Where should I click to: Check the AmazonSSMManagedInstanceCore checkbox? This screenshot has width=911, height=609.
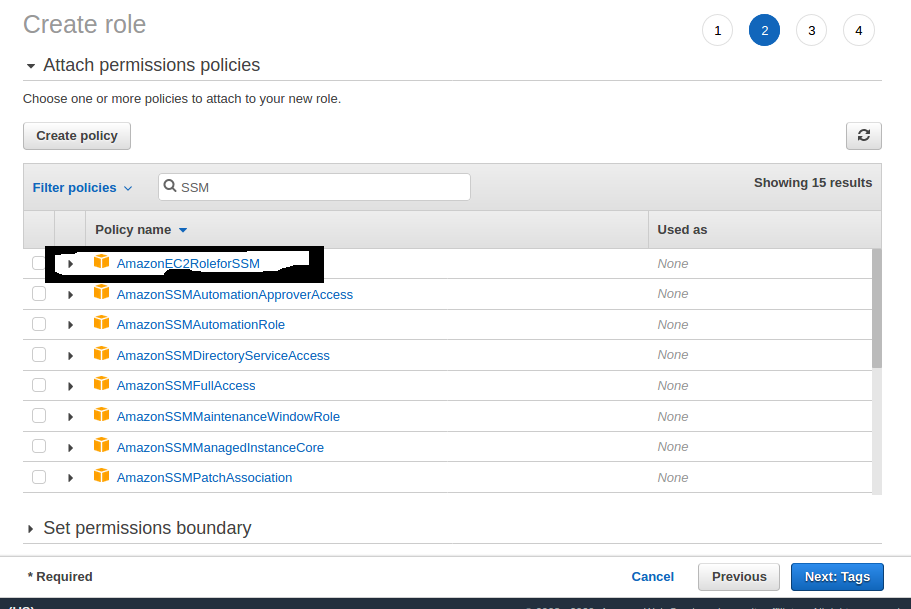coord(39,446)
